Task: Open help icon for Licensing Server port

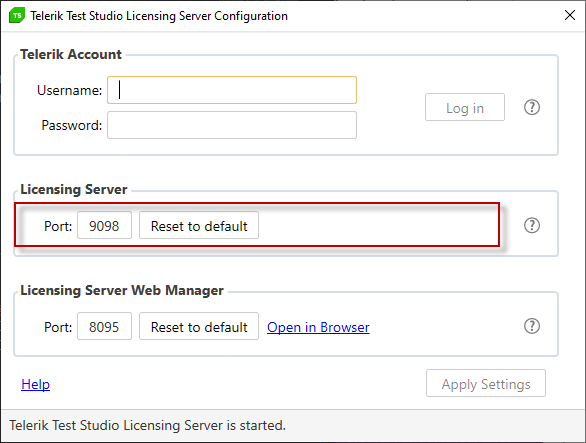Action: pos(531,225)
